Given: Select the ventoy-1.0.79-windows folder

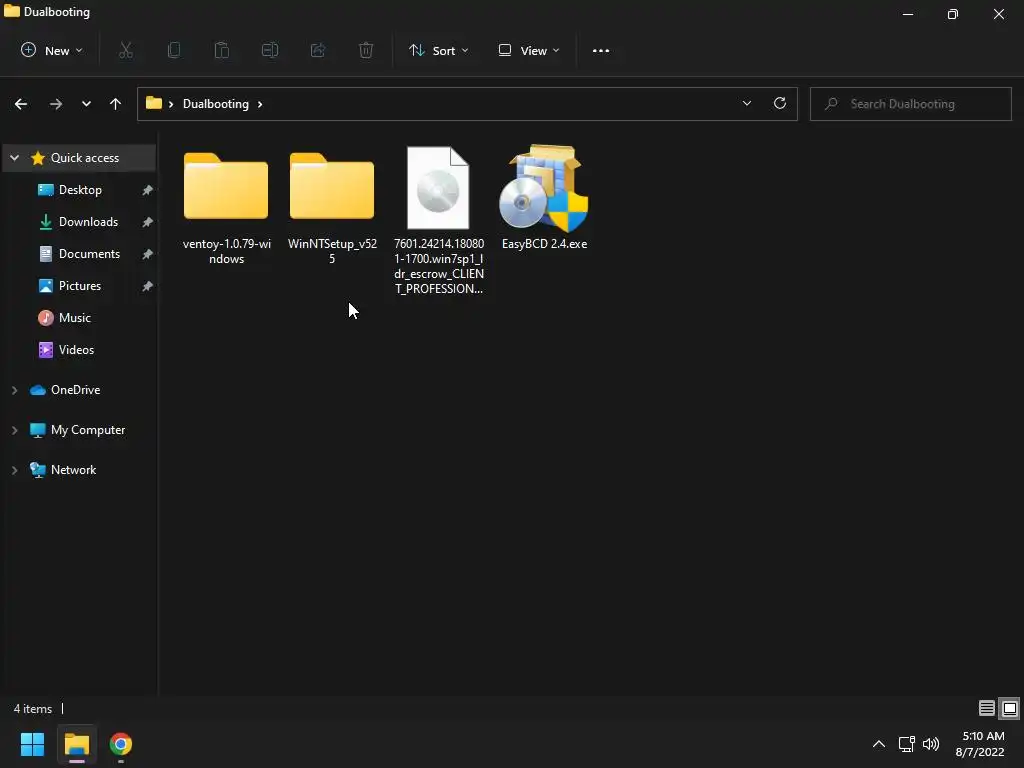Looking at the screenshot, I should (226, 206).
